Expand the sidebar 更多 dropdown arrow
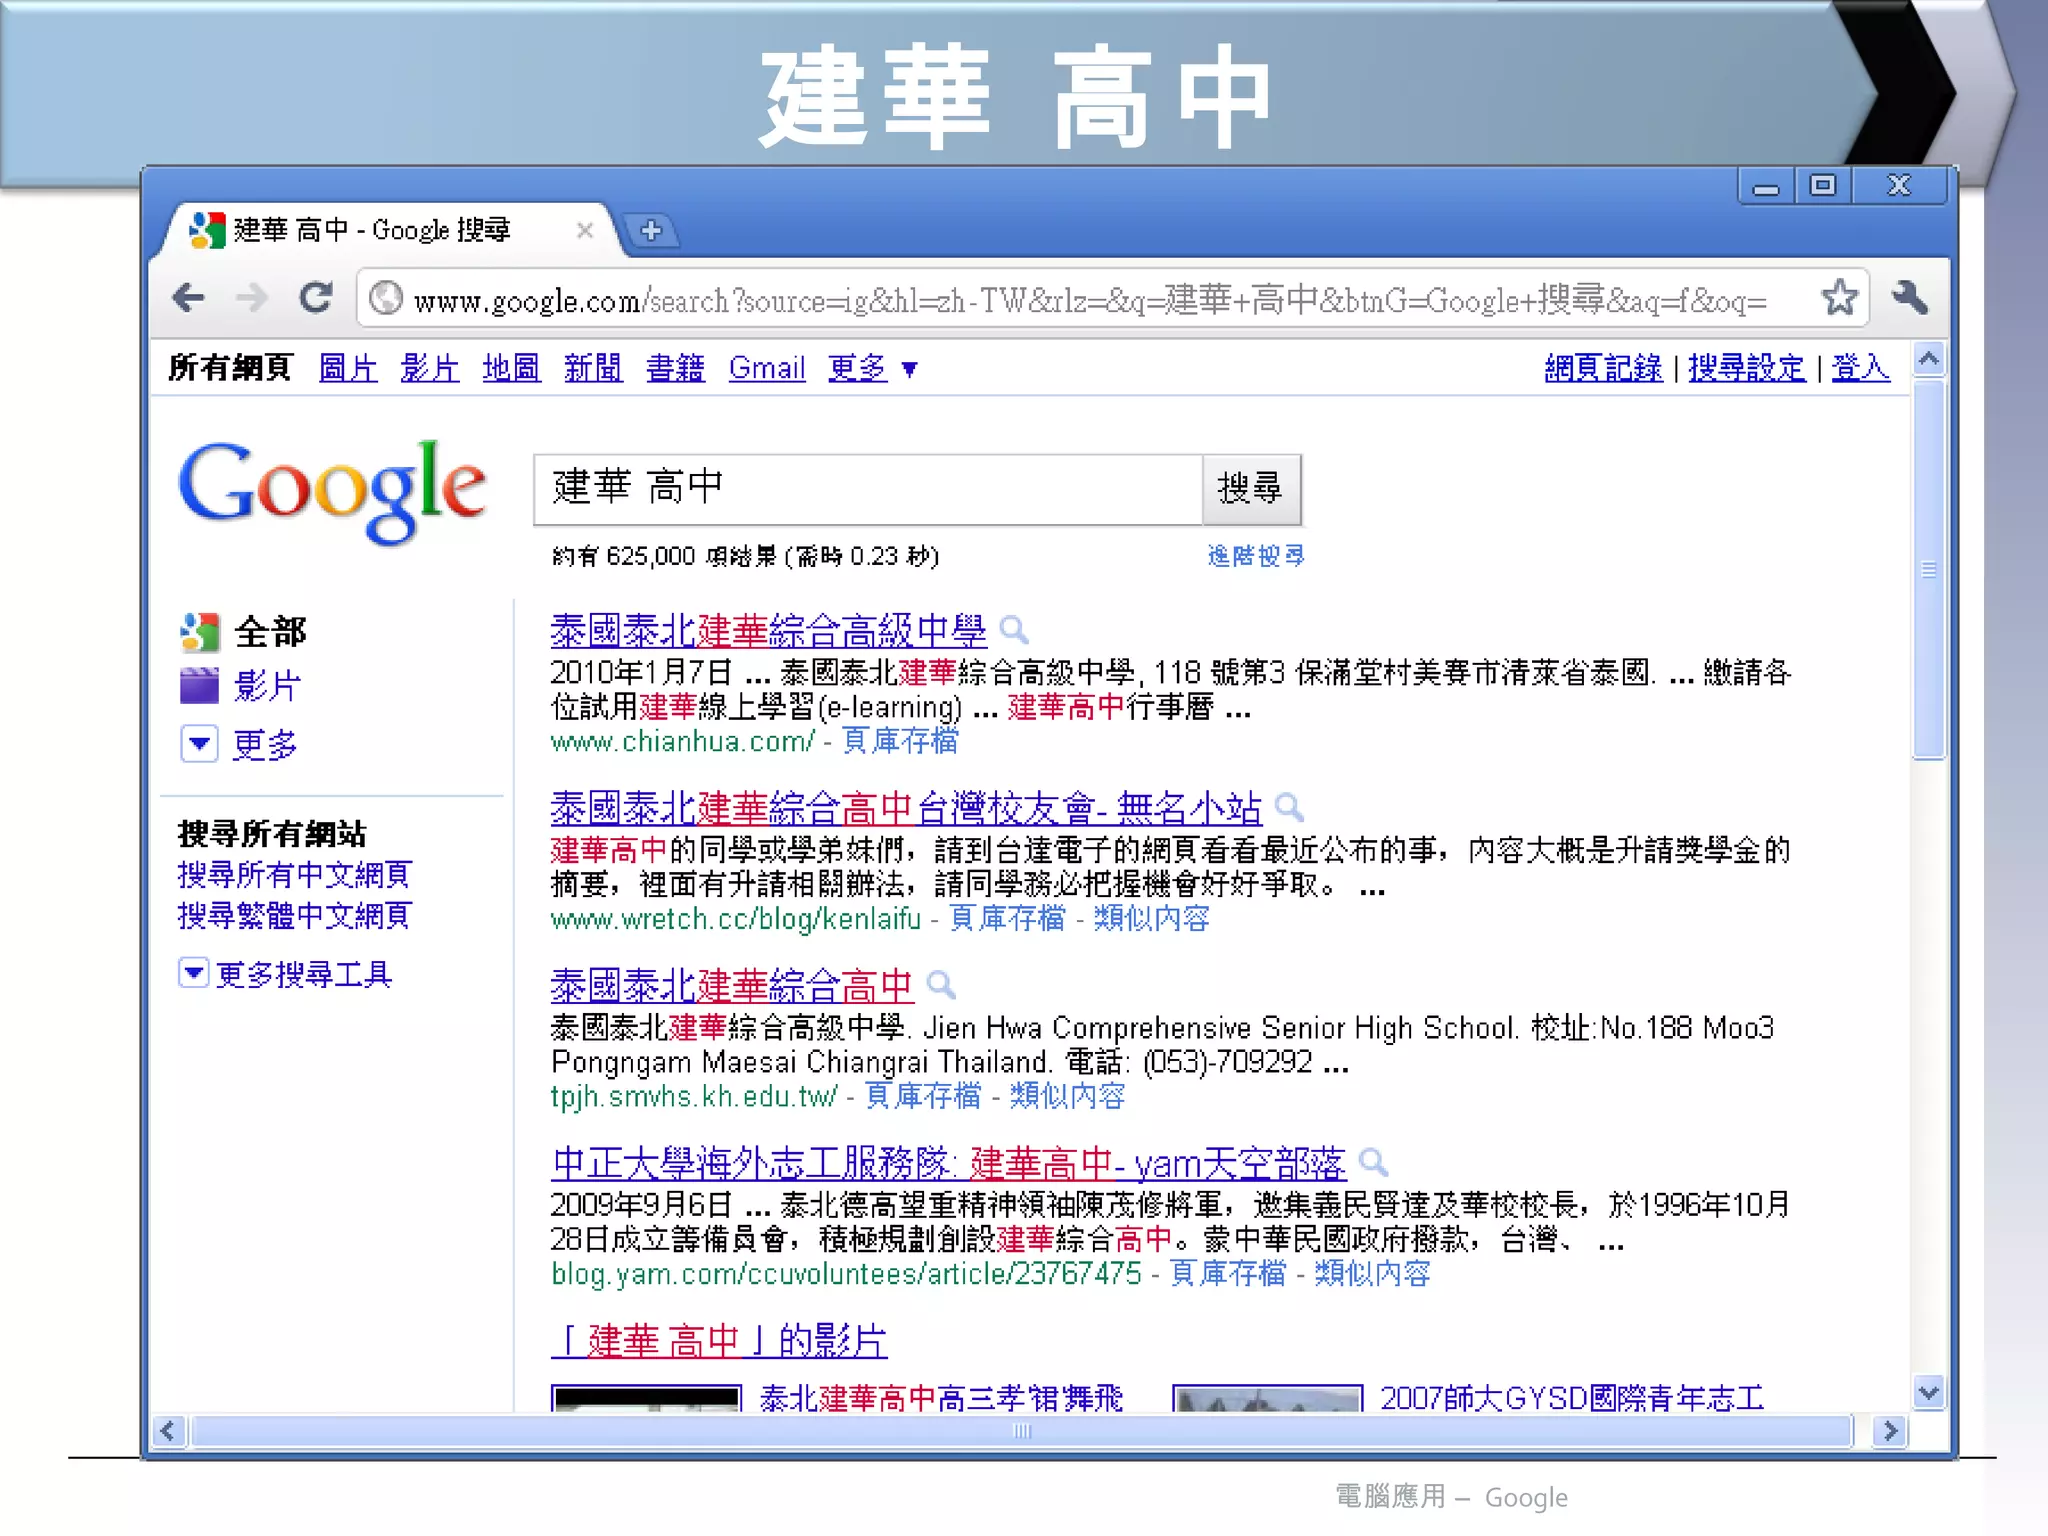The width and height of the screenshot is (2048, 1536). click(199, 744)
